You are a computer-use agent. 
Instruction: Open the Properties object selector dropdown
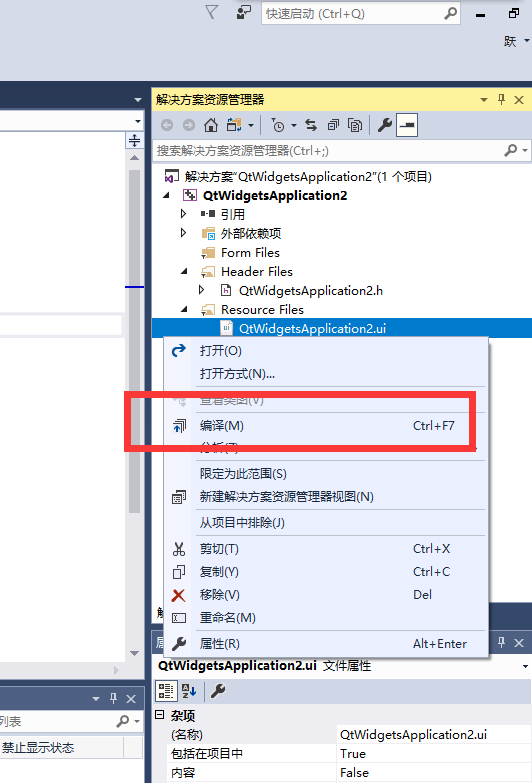pos(525,666)
